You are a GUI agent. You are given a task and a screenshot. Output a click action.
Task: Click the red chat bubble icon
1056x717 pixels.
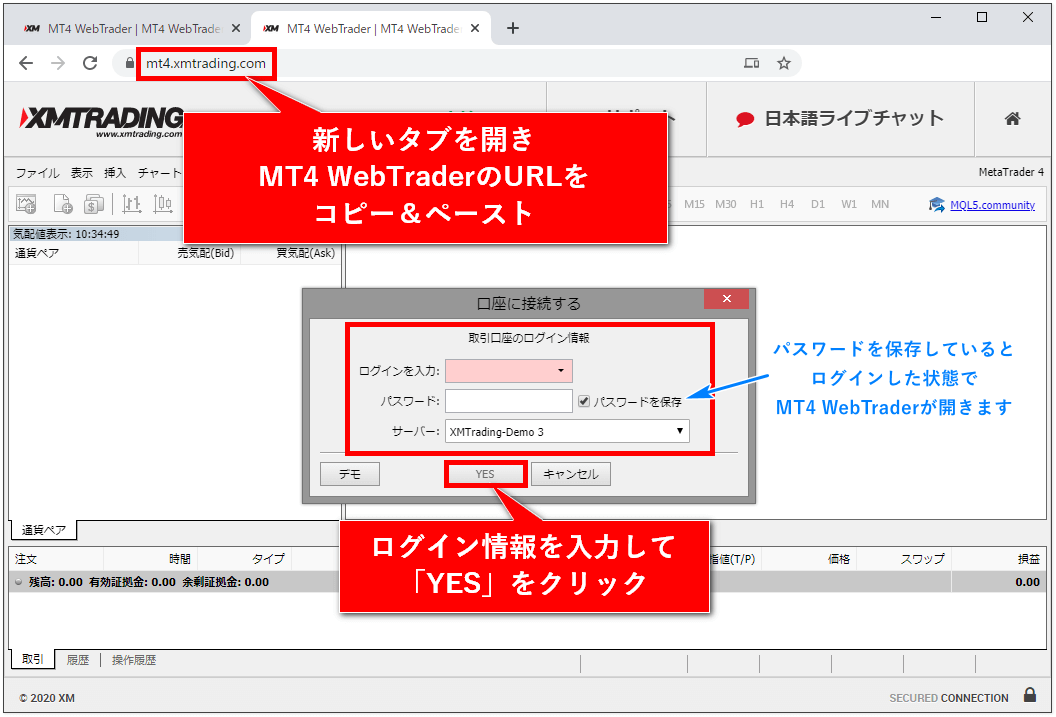[745, 120]
